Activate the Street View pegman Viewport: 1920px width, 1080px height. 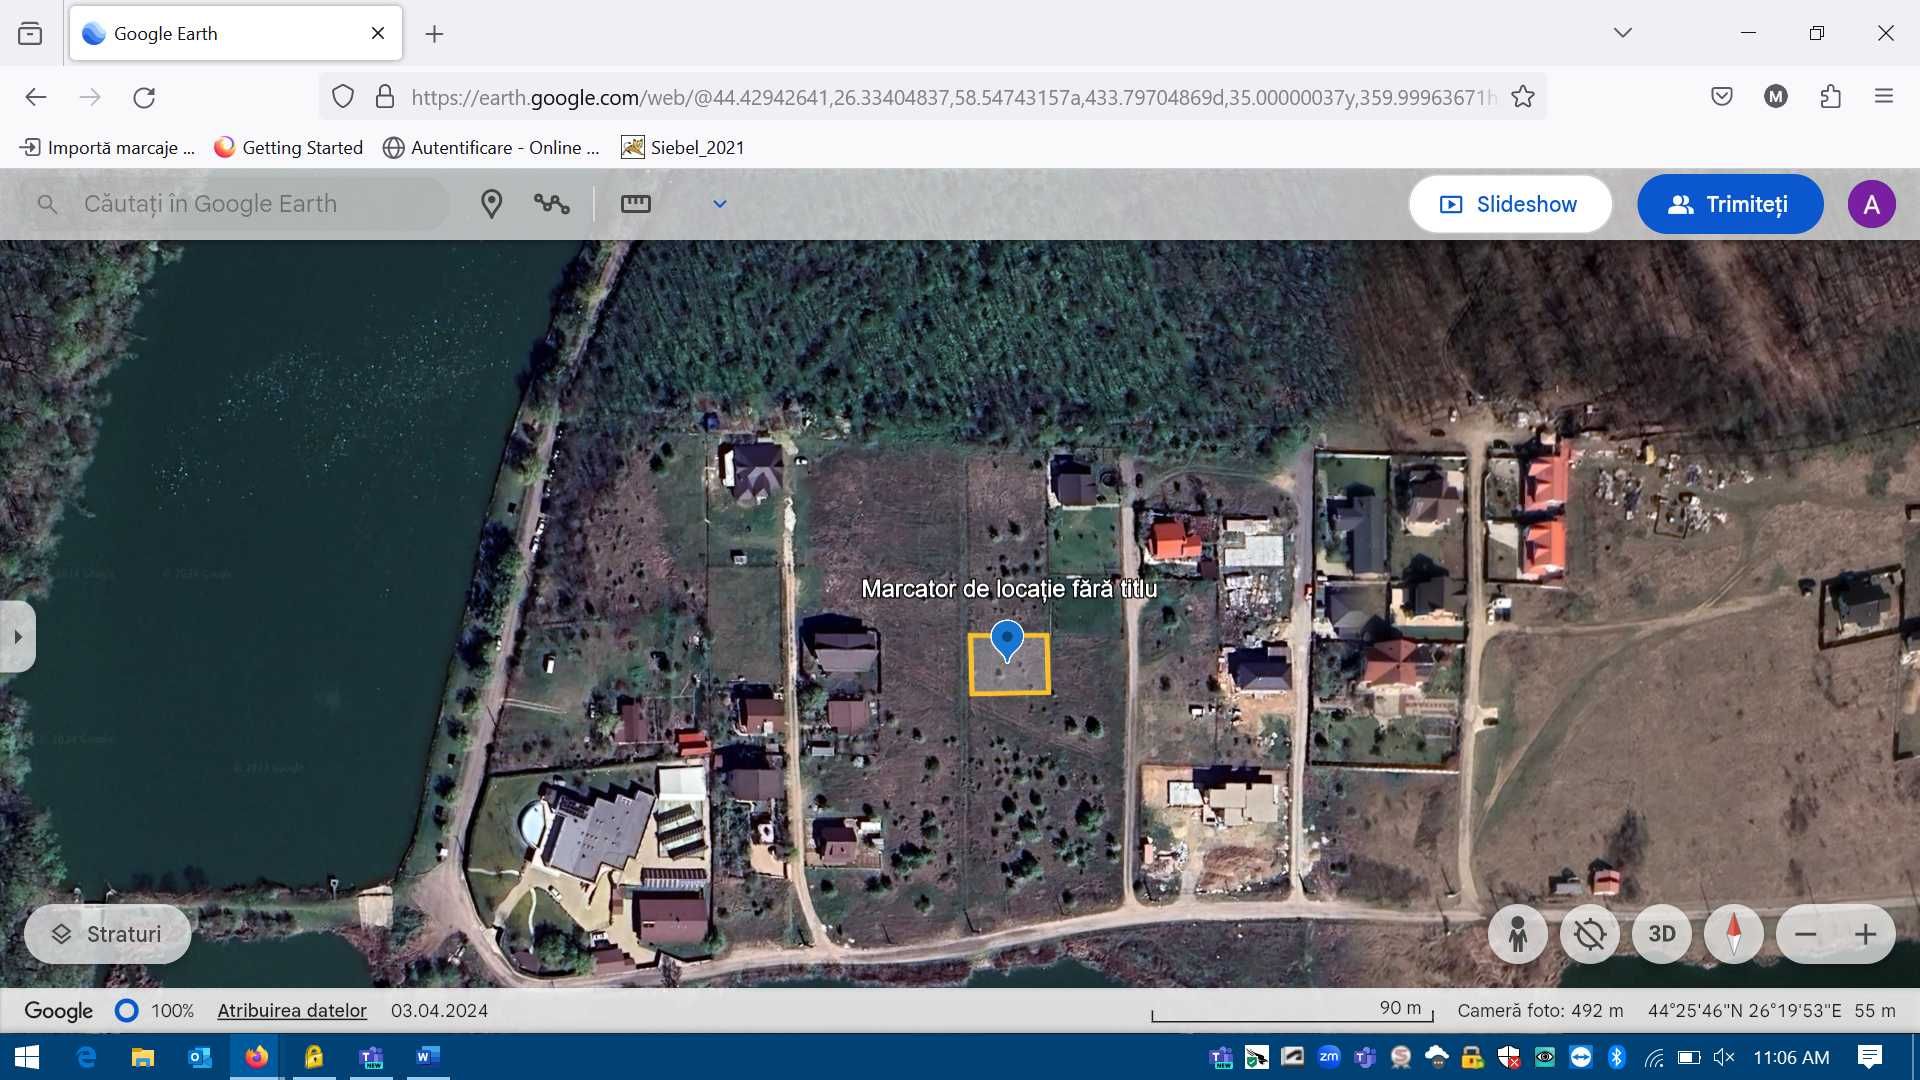pos(1518,934)
